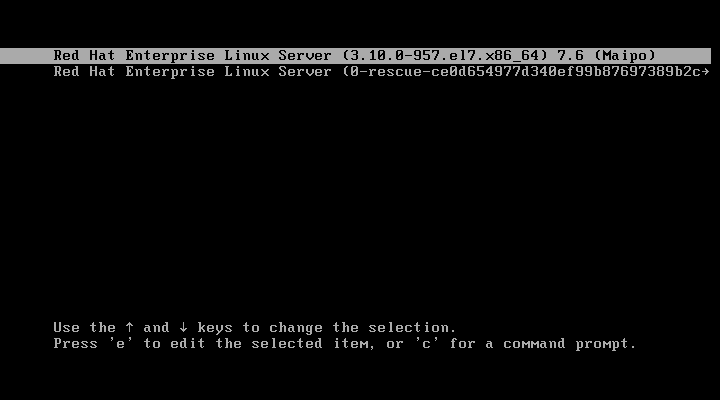Click the kernel version '3.10.0-957.el7.x86_64' text
720x400 pixels.
pyautogui.click(x=444, y=56)
